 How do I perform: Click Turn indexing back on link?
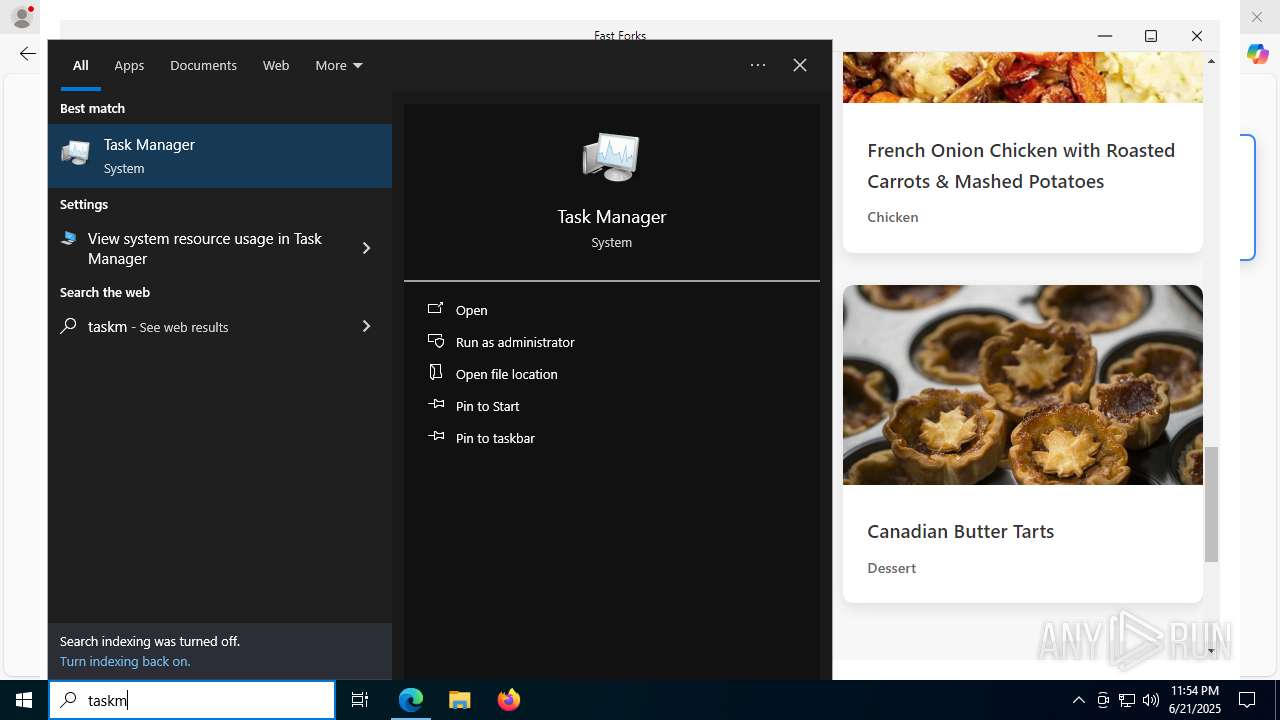point(125,661)
